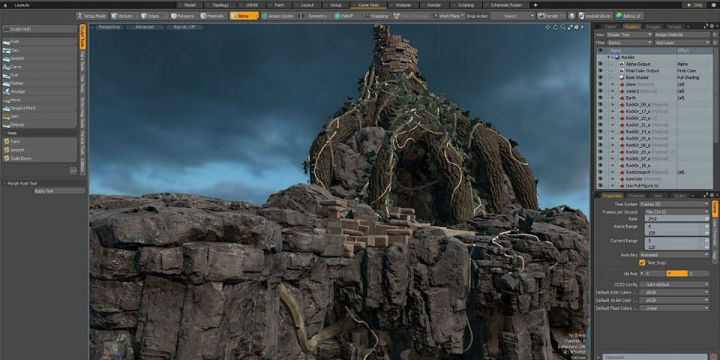720x360 pixels.
Task: Open the Action Center menu
Action: click(x=278, y=16)
